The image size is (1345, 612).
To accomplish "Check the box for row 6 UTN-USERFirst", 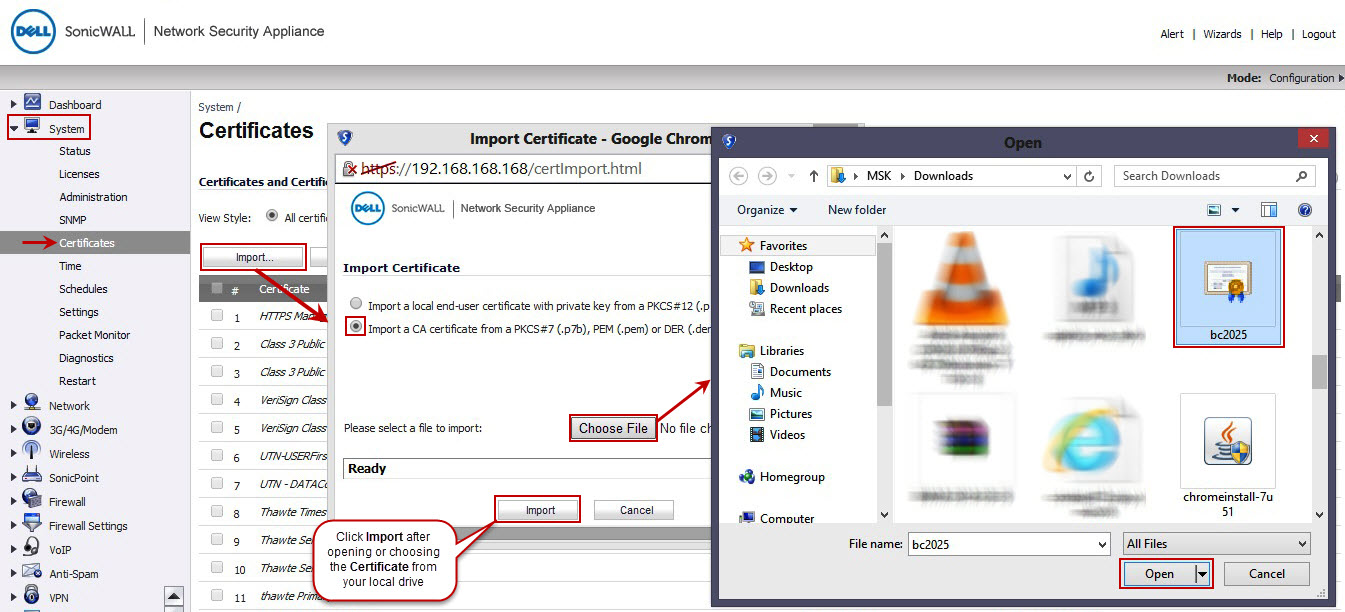I will pos(217,456).
